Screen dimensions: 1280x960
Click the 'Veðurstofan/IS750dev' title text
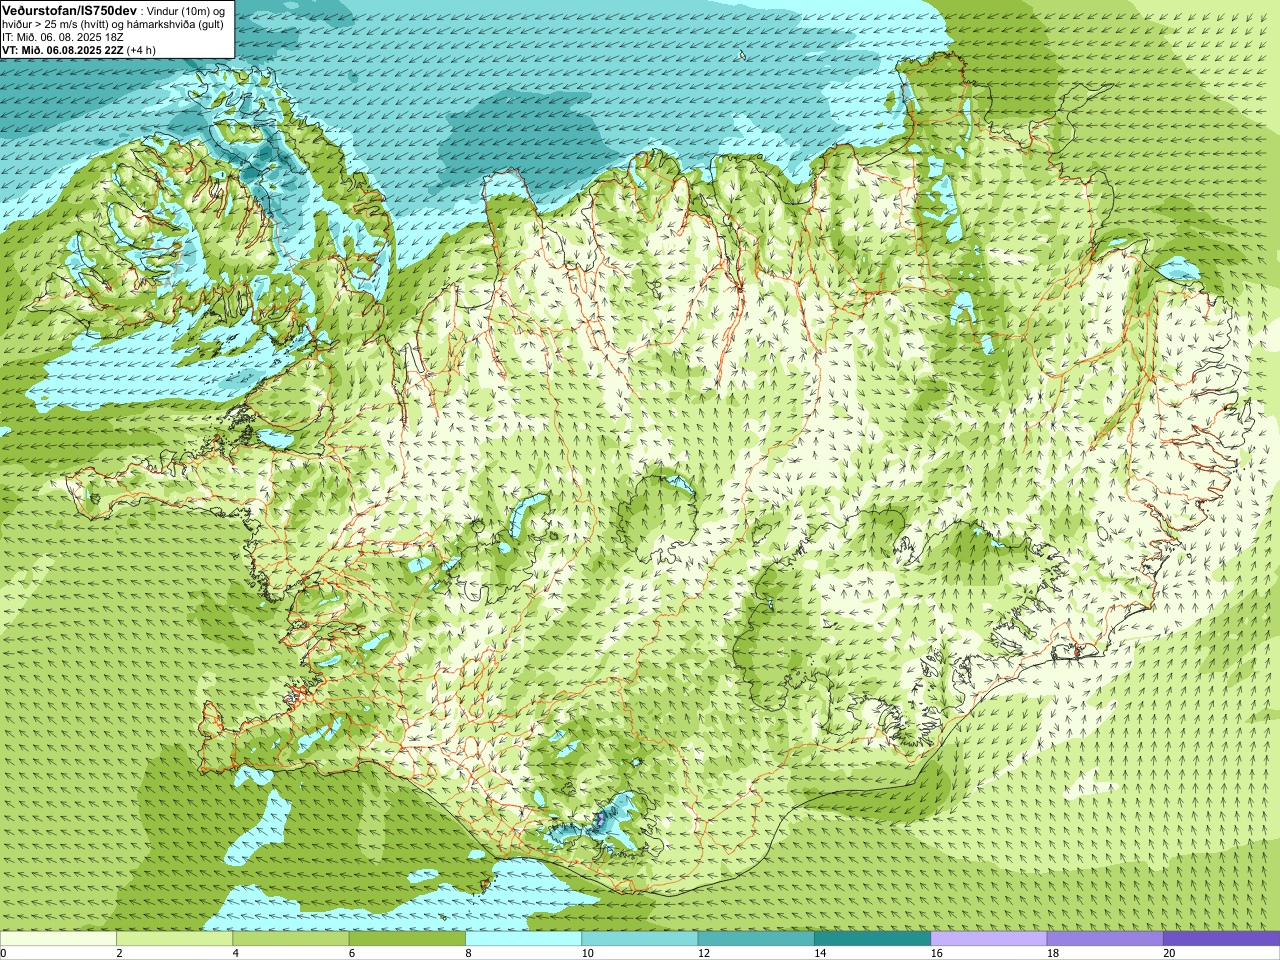(70, 9)
